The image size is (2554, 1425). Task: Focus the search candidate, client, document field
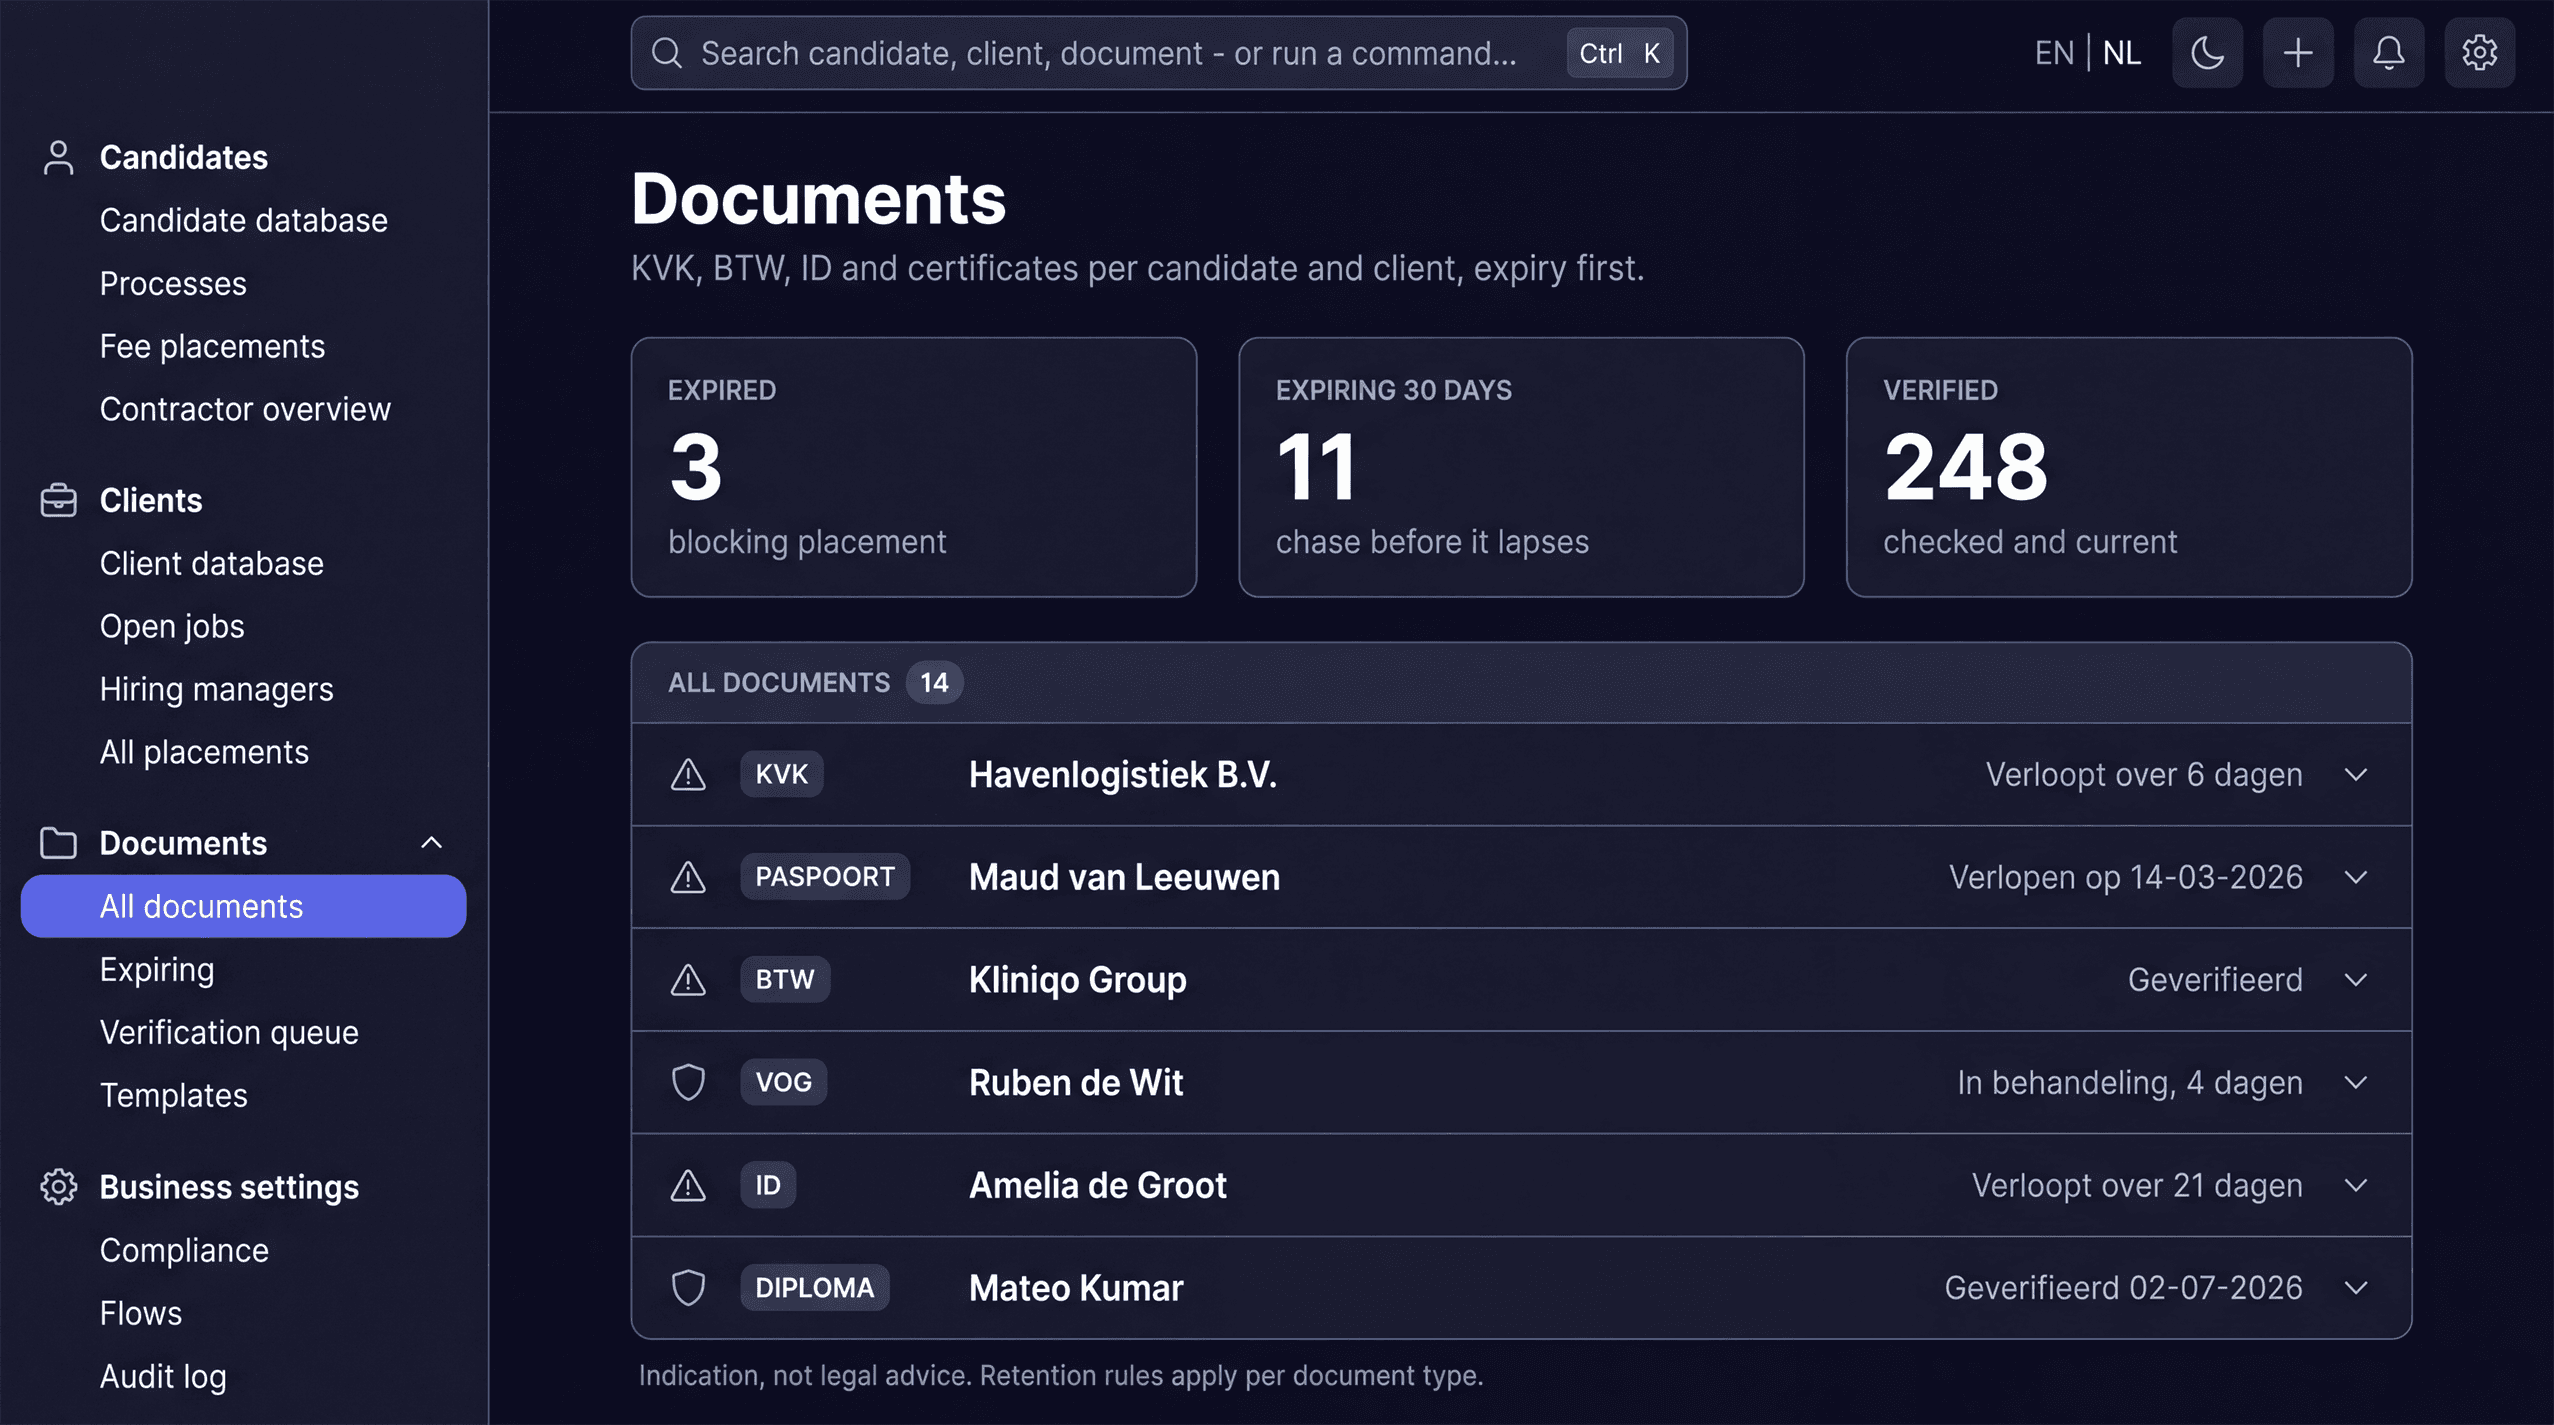pos(1159,53)
